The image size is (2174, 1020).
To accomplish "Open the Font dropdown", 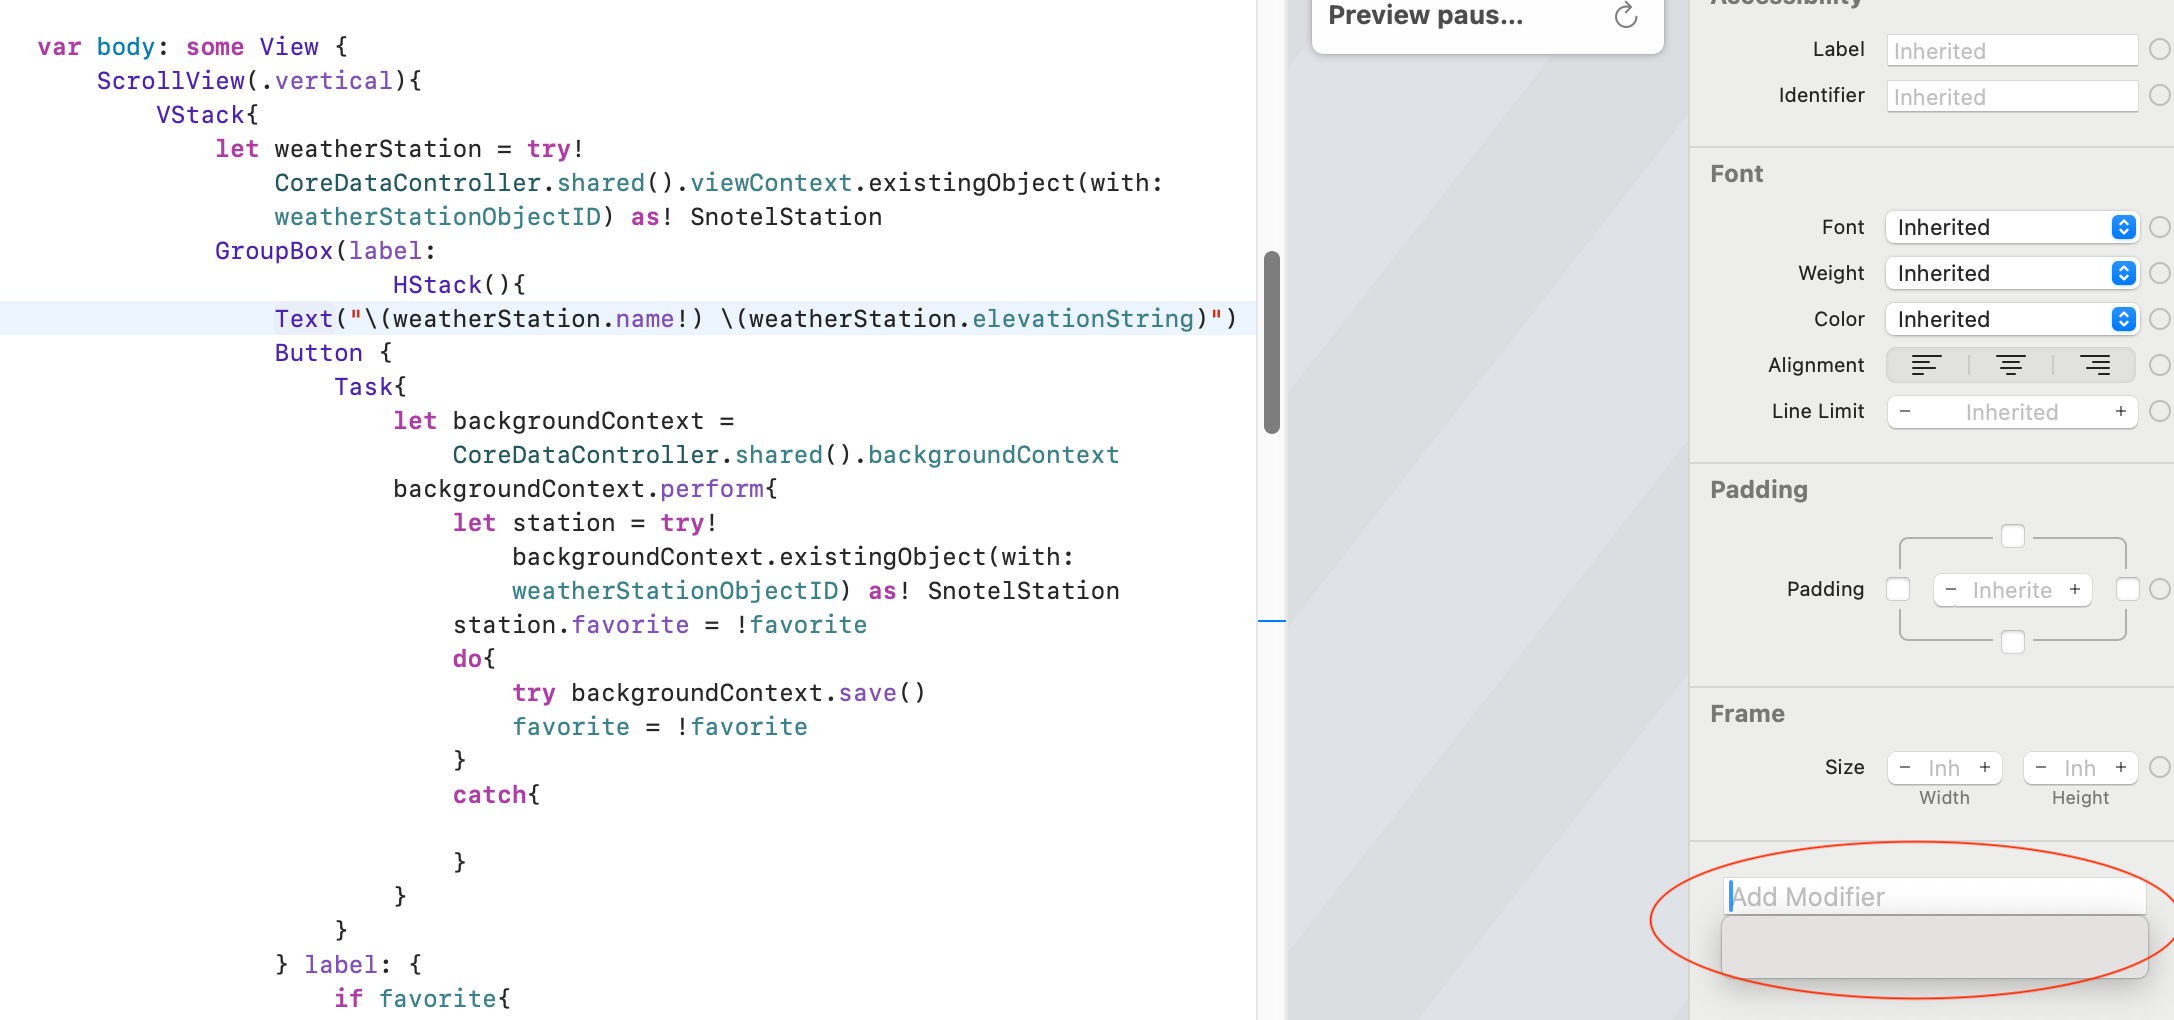I will tap(2011, 228).
